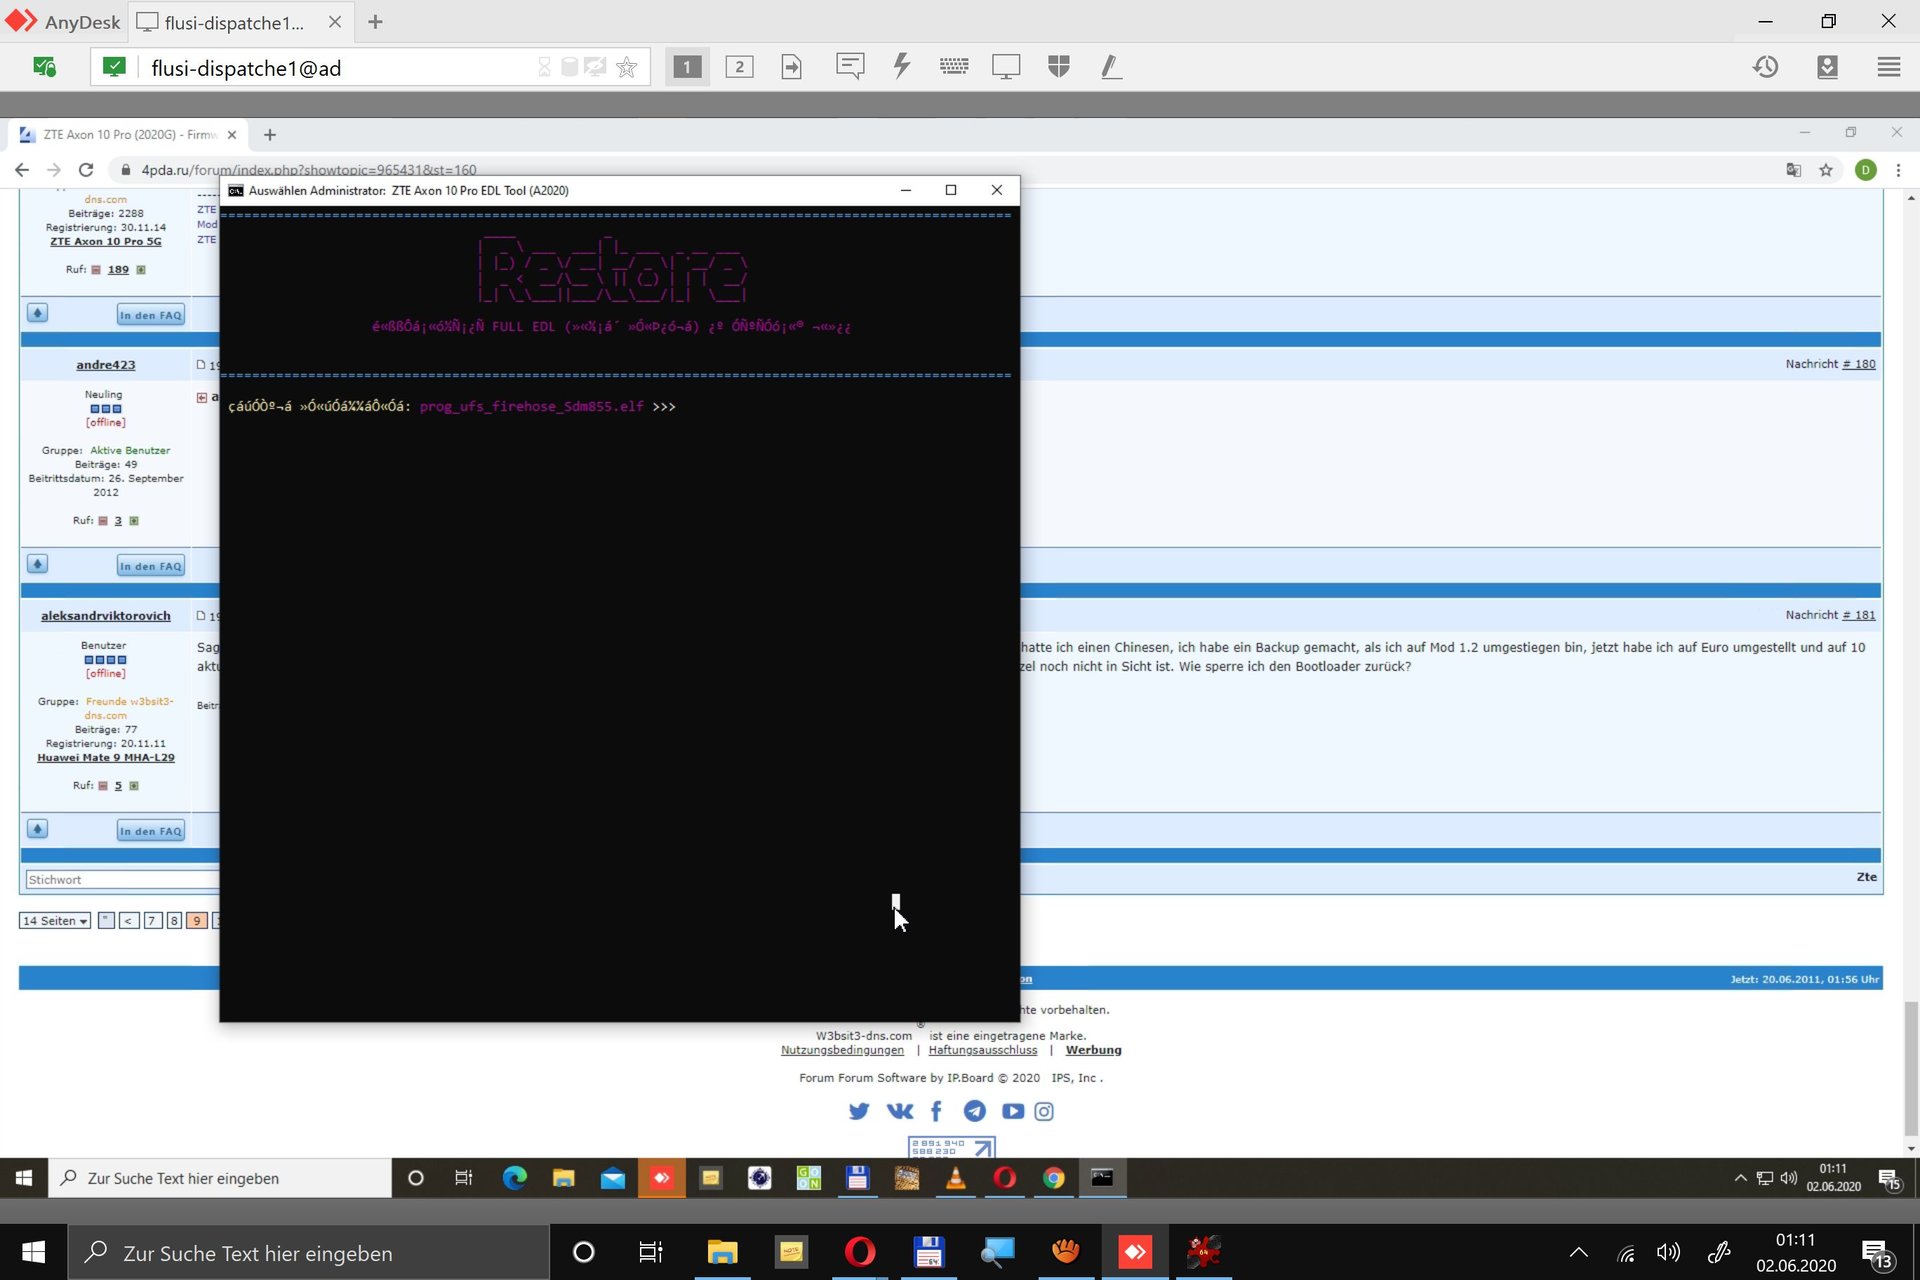Select ZTE Axon 10 Pro browser tab
The height and width of the screenshot is (1280, 1920).
pos(128,134)
